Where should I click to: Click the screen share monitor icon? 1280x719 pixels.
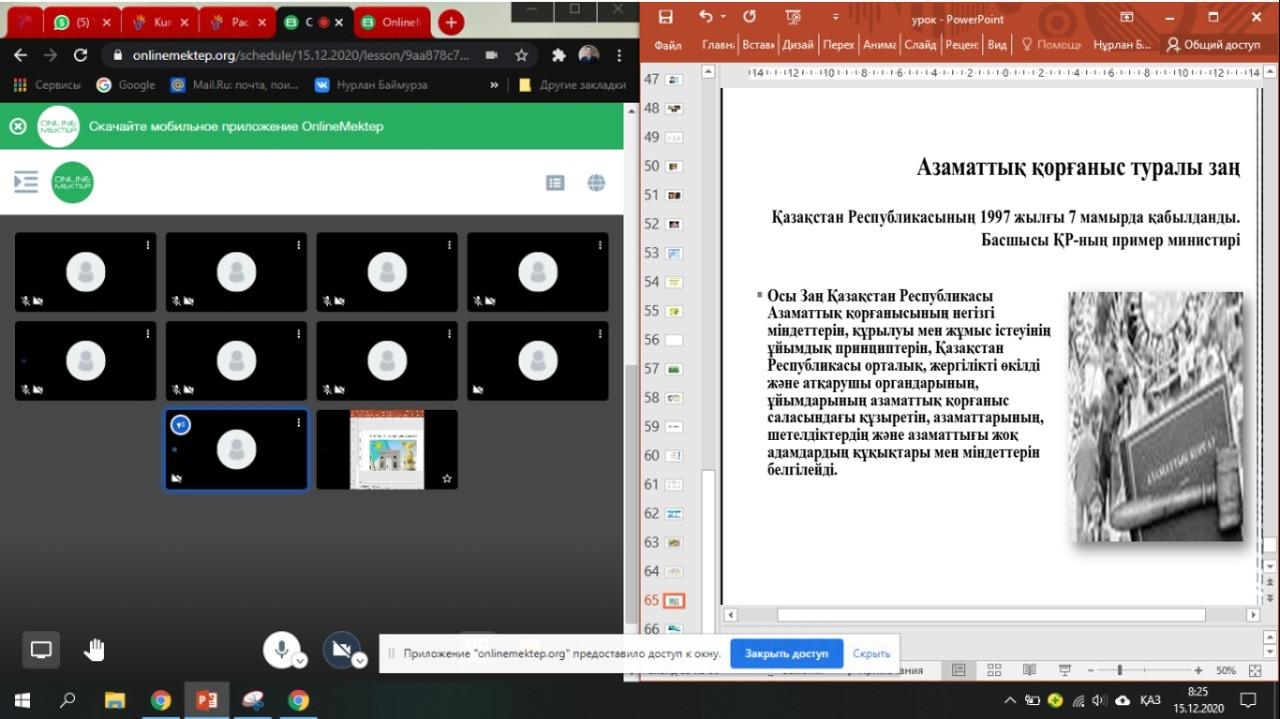pos(41,650)
